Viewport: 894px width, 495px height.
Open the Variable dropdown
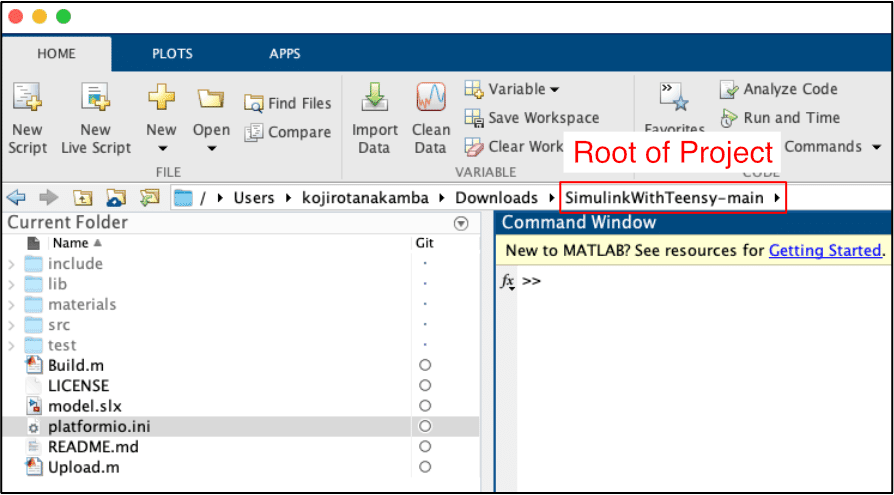pos(513,89)
